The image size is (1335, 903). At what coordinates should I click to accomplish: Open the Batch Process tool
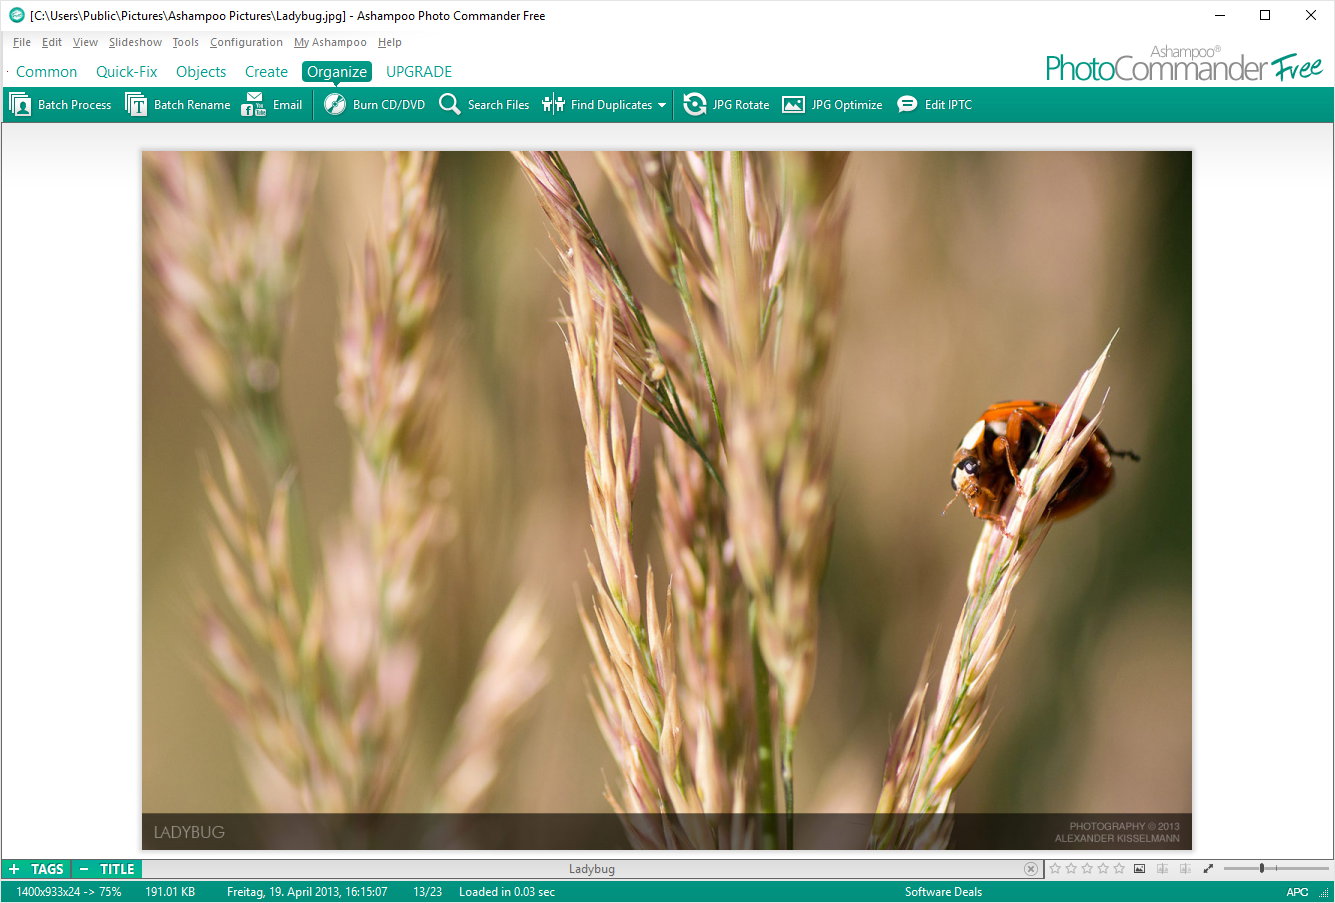tap(61, 104)
